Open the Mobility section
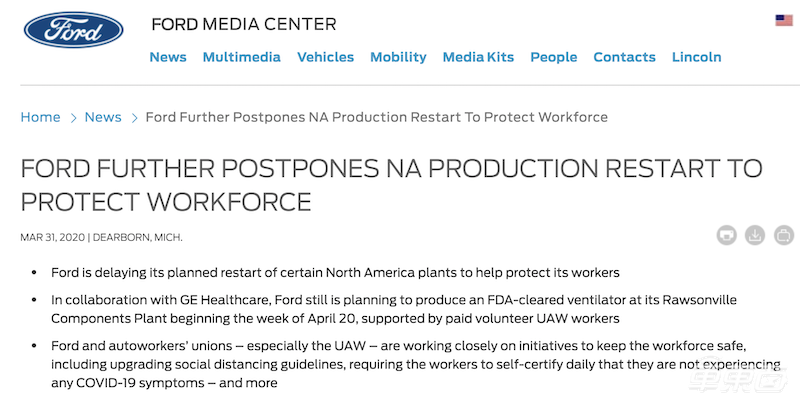This screenshot has height=405, width=800. tap(398, 57)
